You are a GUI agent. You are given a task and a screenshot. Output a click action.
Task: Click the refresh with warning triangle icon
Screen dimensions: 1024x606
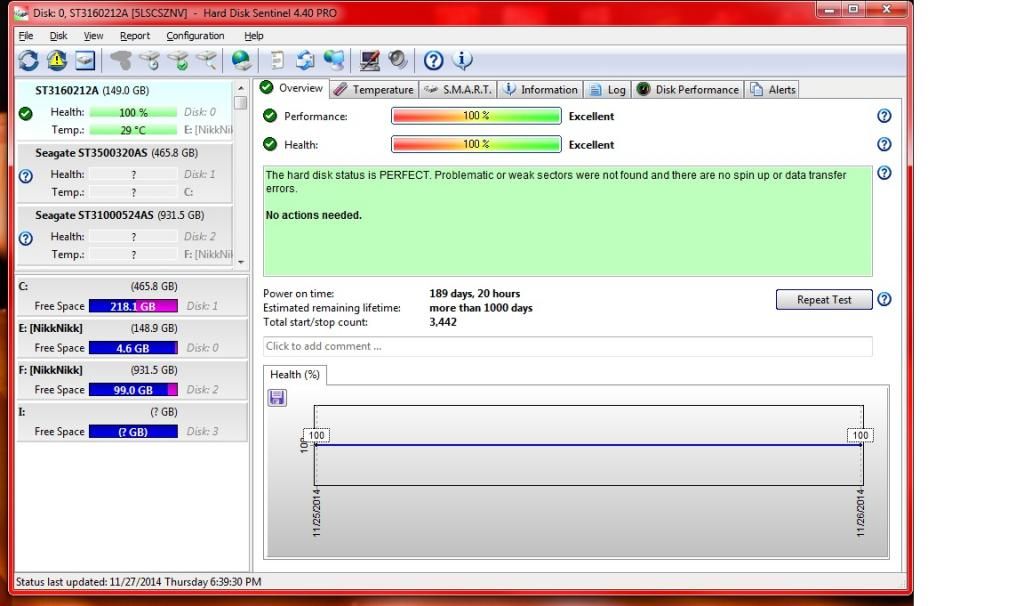point(57,61)
